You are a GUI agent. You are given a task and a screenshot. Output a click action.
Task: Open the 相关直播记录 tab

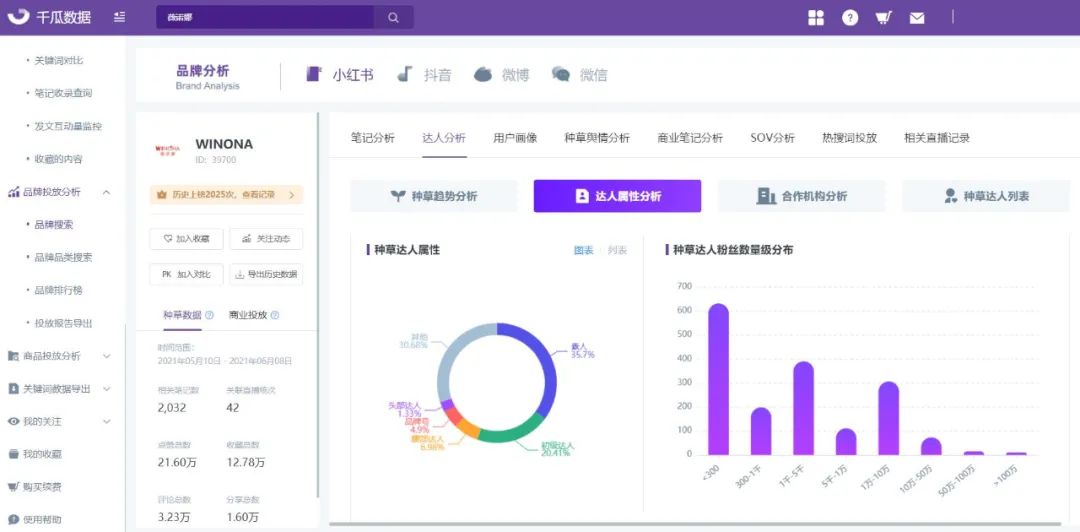pos(937,138)
